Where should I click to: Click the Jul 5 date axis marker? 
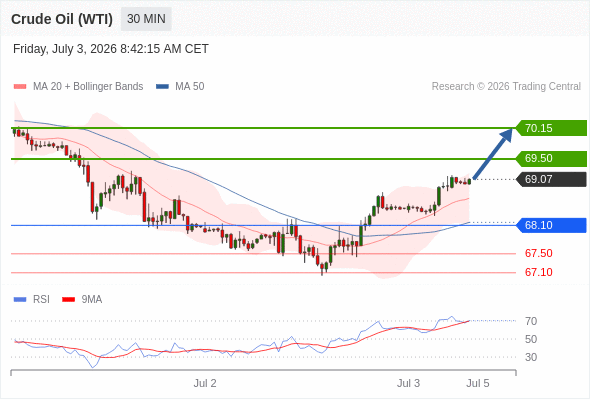478,383
